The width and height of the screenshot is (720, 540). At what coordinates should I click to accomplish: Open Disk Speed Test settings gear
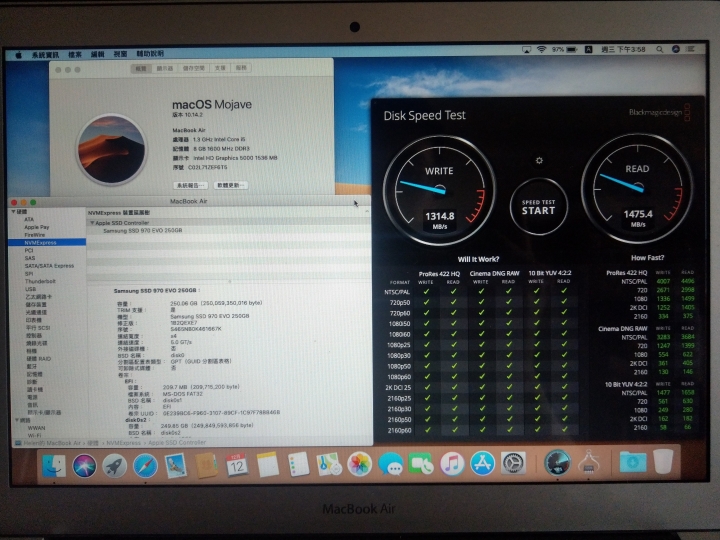click(x=539, y=161)
